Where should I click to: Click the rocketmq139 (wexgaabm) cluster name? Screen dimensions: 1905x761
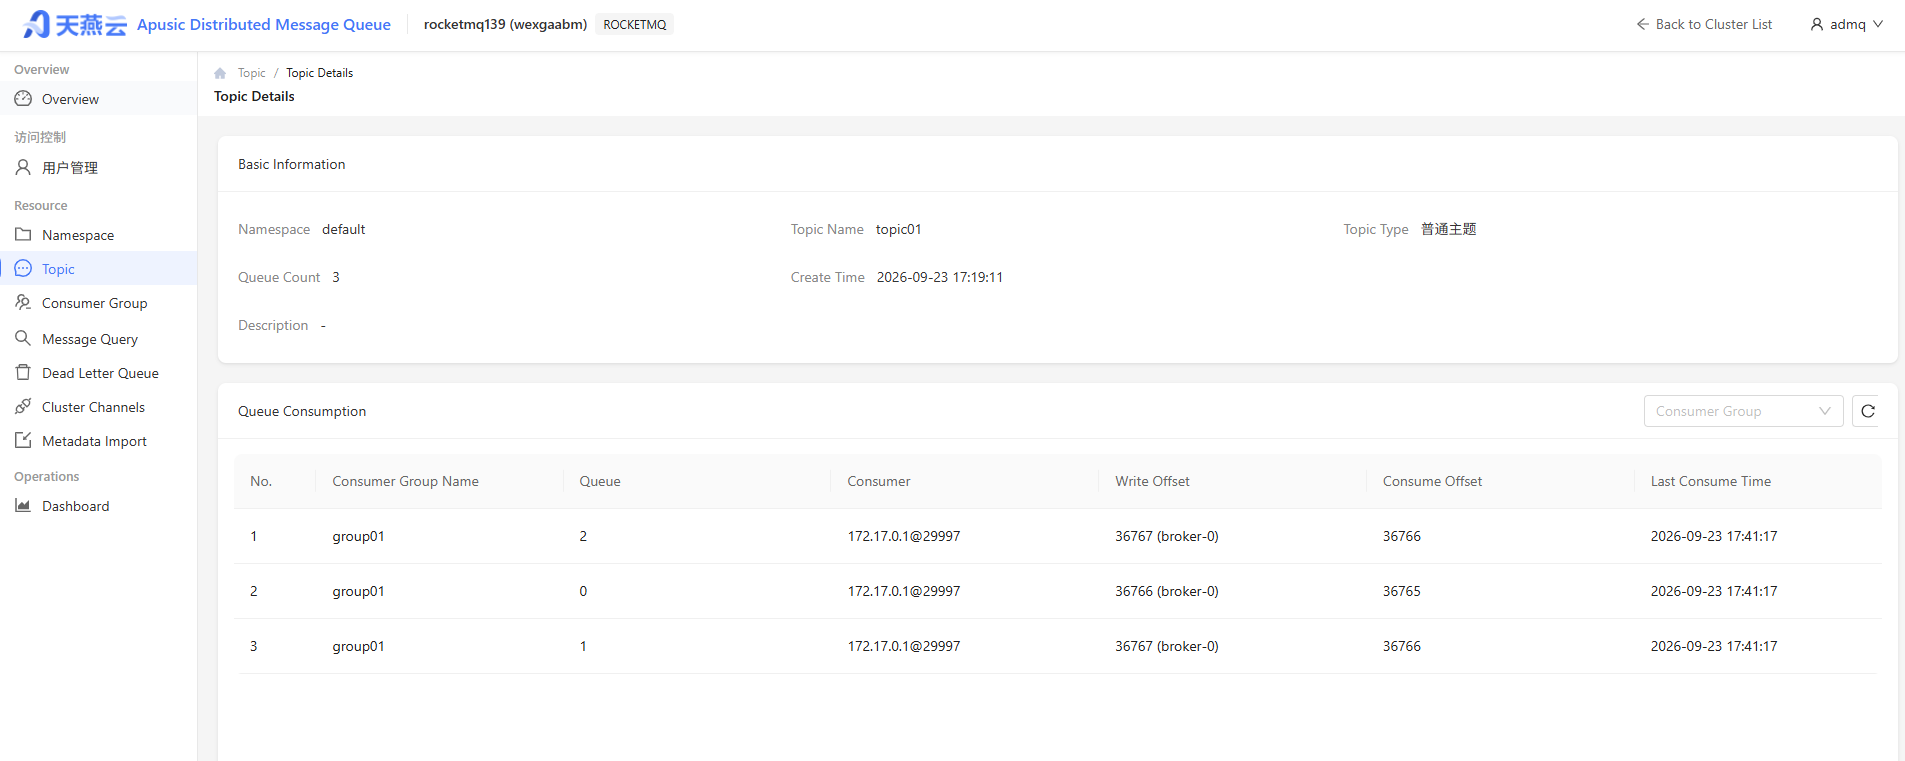pyautogui.click(x=505, y=24)
